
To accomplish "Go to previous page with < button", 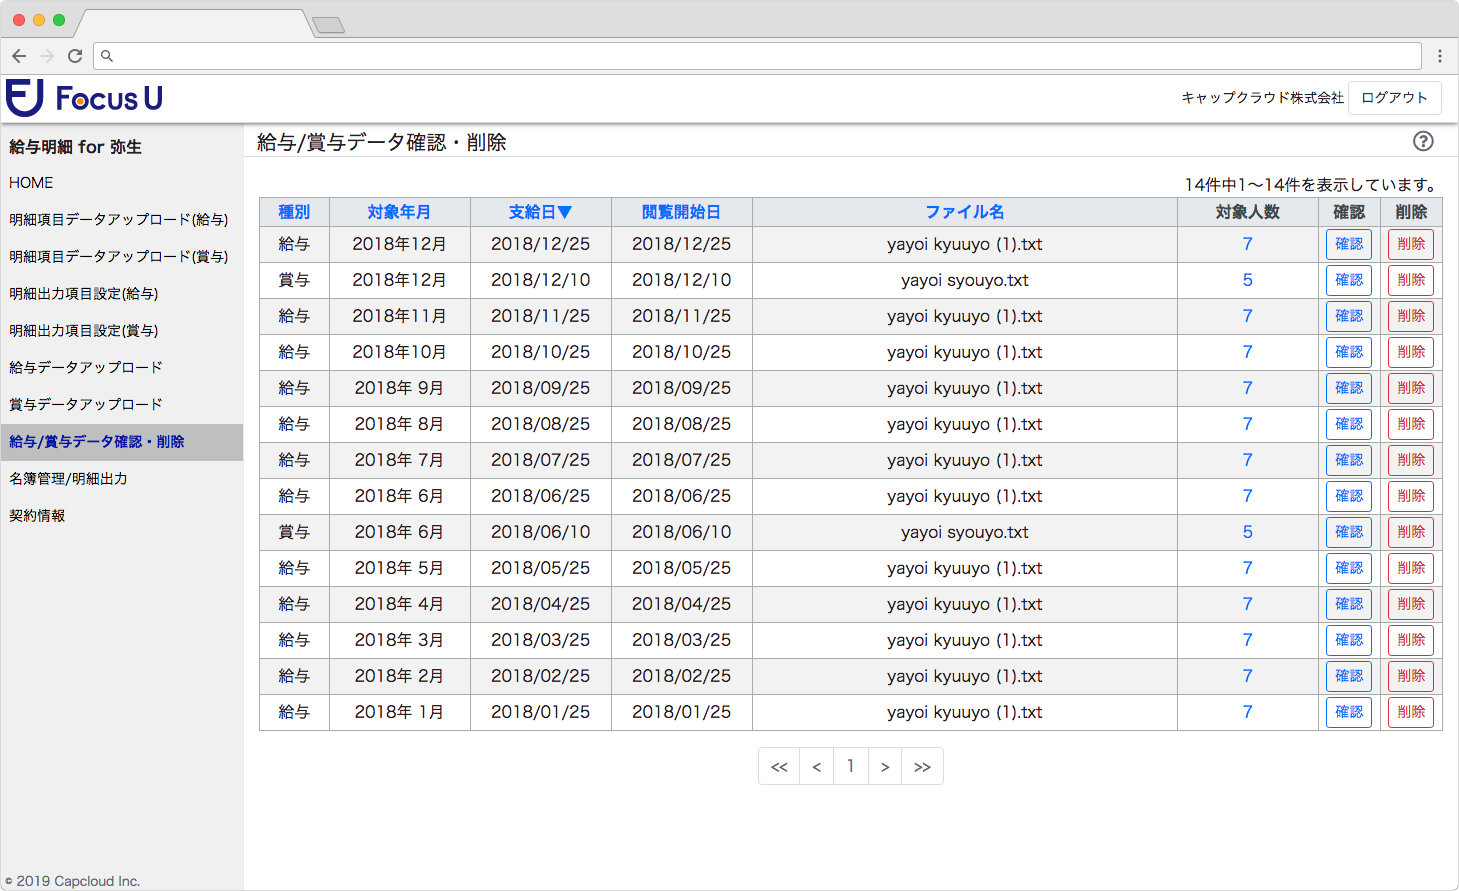I will [817, 767].
